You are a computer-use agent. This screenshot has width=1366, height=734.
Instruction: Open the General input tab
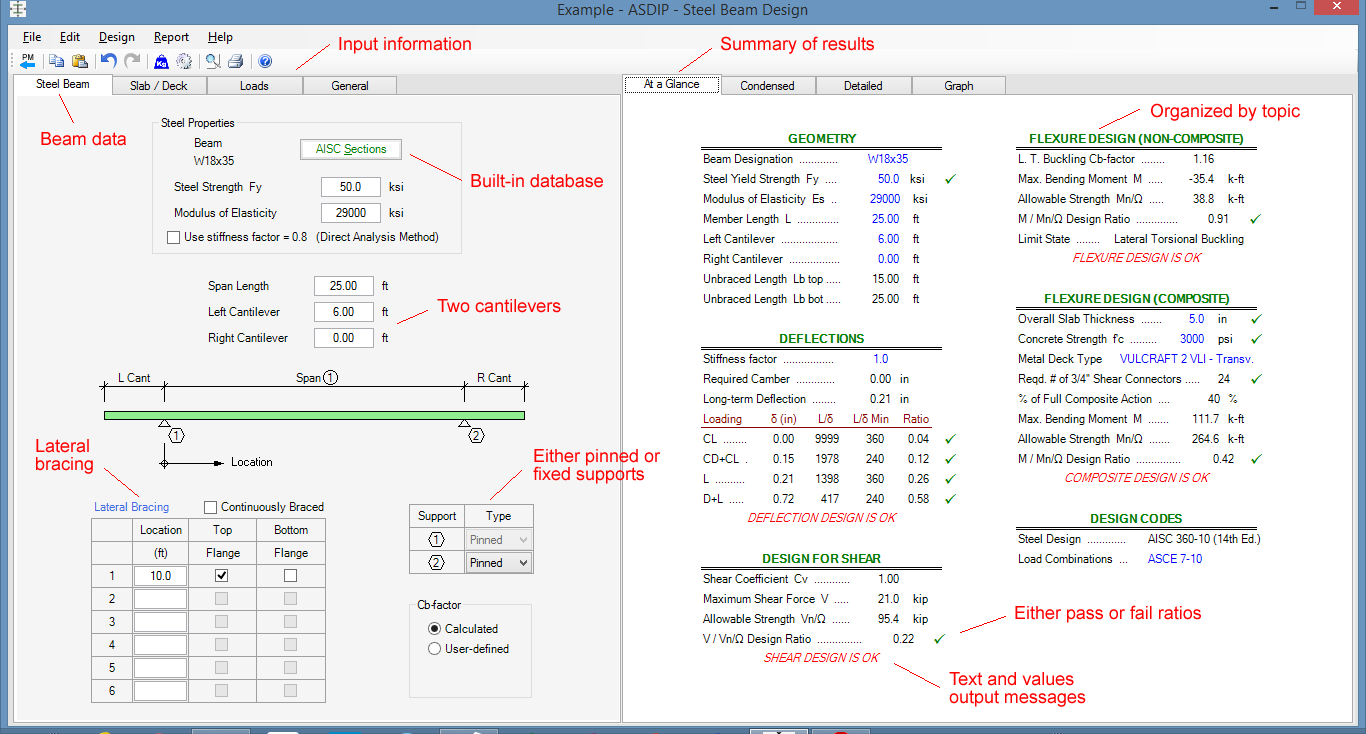point(350,86)
